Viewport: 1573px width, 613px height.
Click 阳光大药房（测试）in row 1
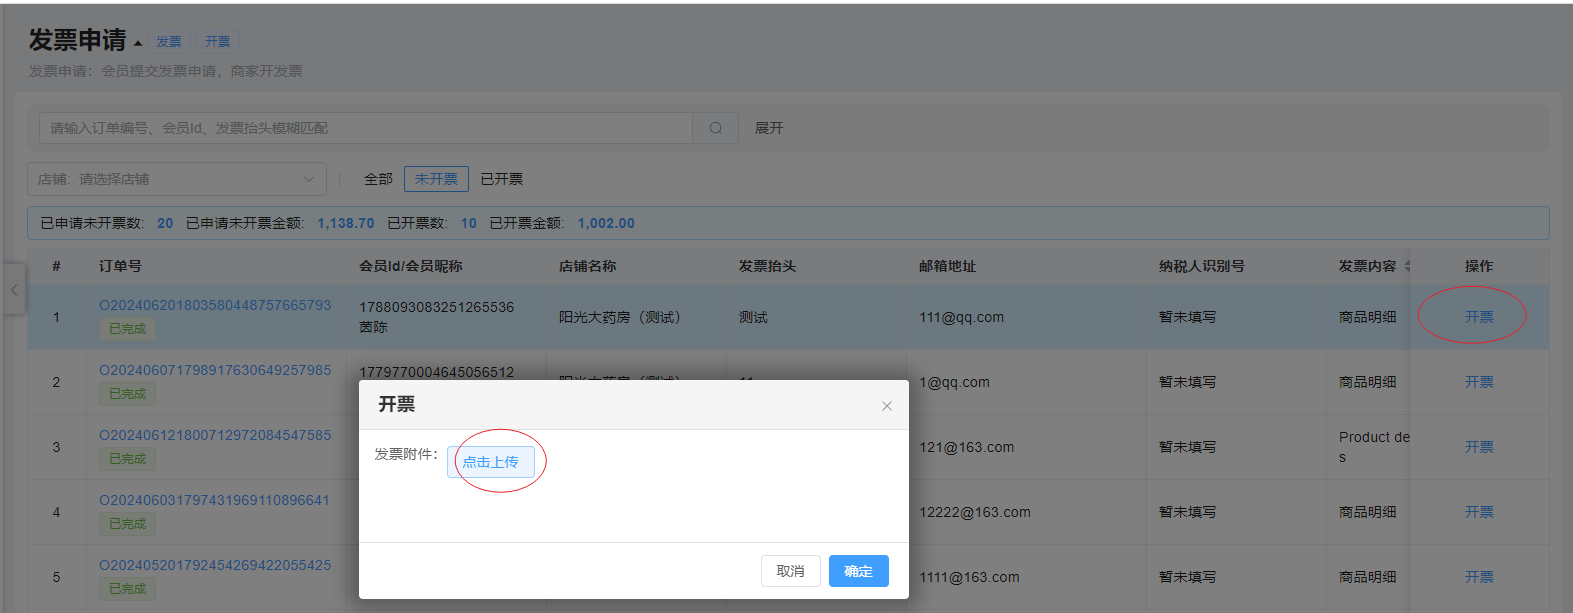623,317
